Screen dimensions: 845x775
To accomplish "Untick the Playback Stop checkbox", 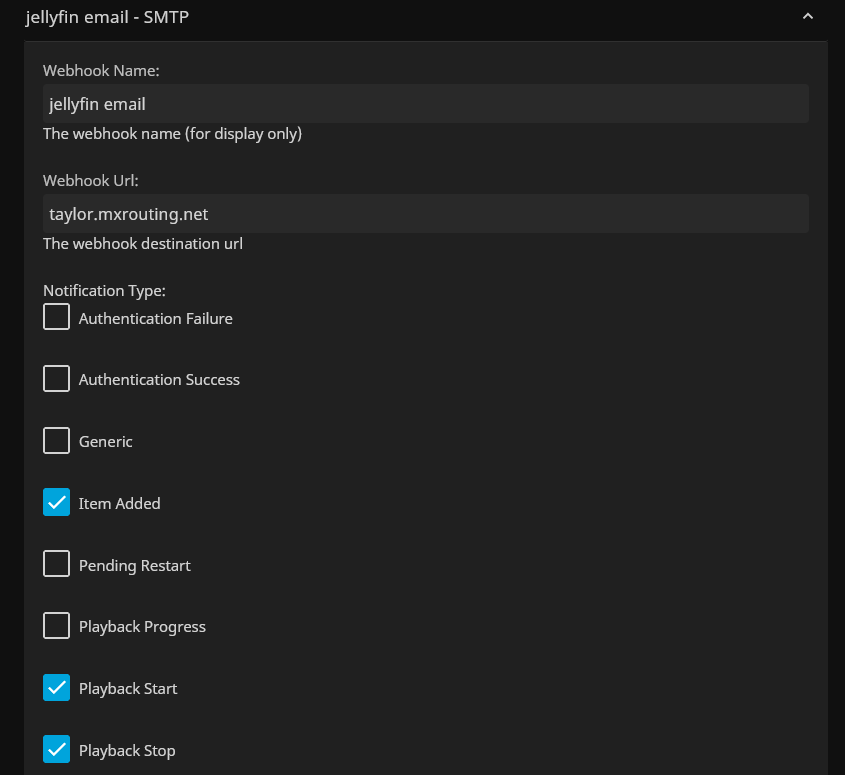I will (x=57, y=750).
